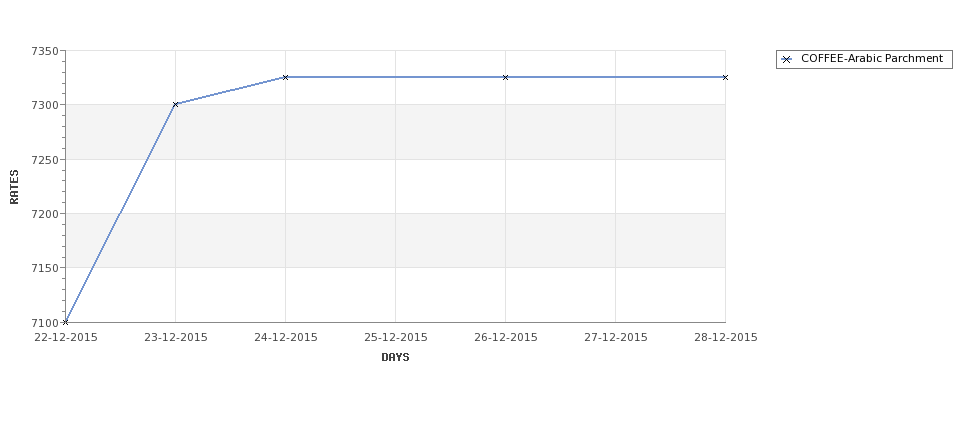The width and height of the screenshot is (975, 429).
Task: Click the data point marker at 22-12-2015
Action: coord(65,322)
